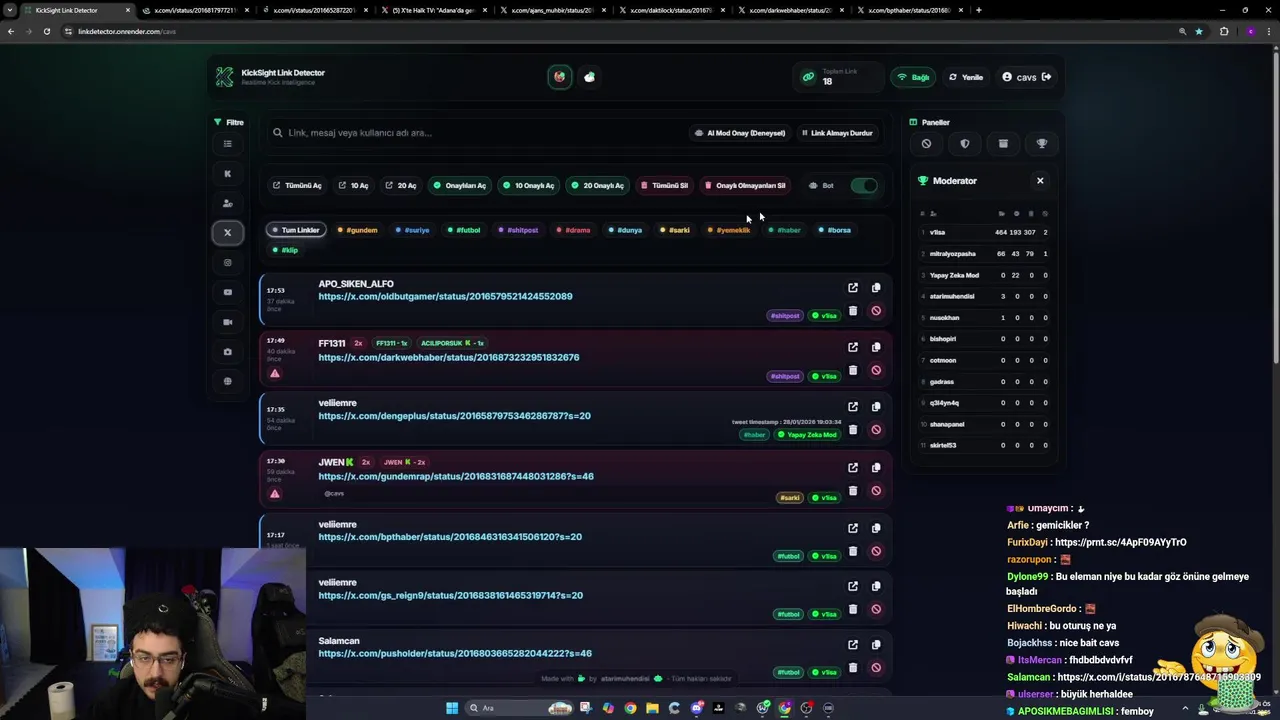Filter by #shitpost tag
The image size is (1280, 720).
(518, 230)
